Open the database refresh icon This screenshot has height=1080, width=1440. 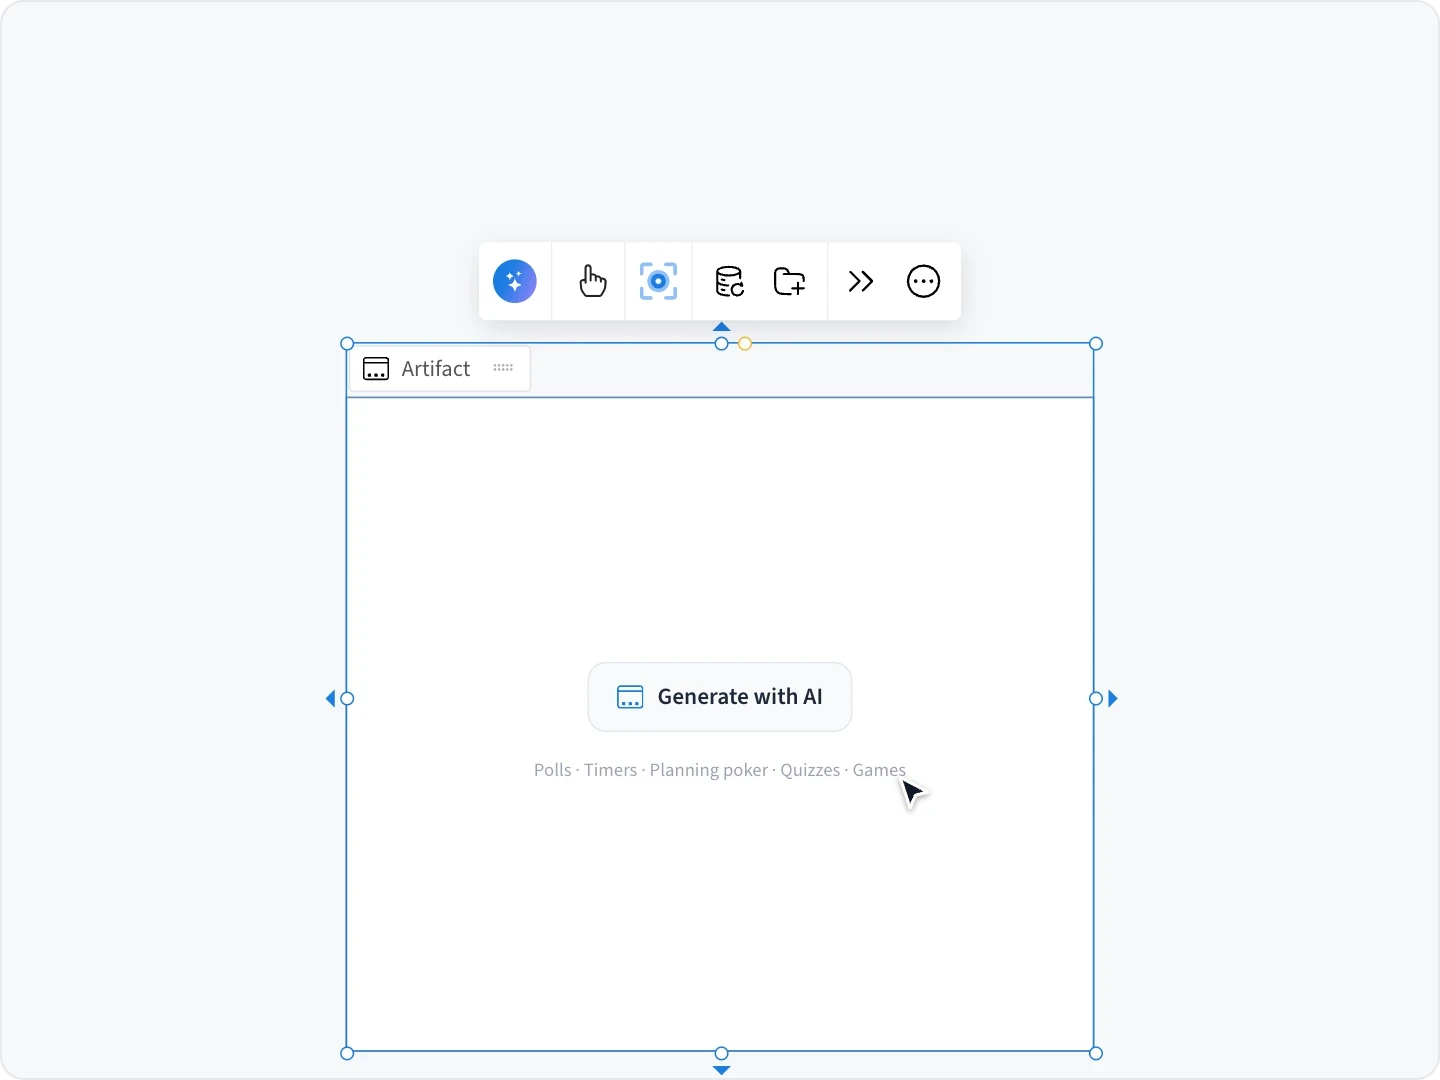point(729,282)
